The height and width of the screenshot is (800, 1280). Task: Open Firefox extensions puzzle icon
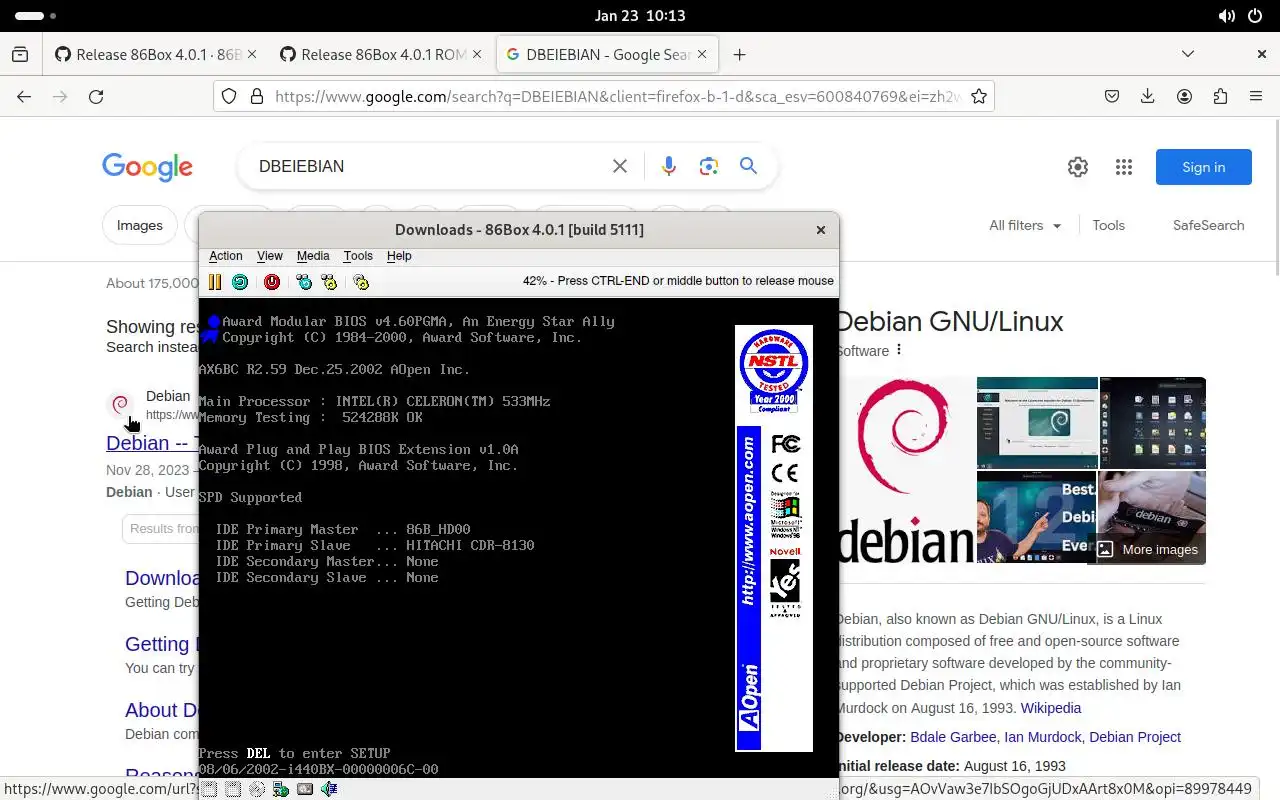[x=1220, y=97]
